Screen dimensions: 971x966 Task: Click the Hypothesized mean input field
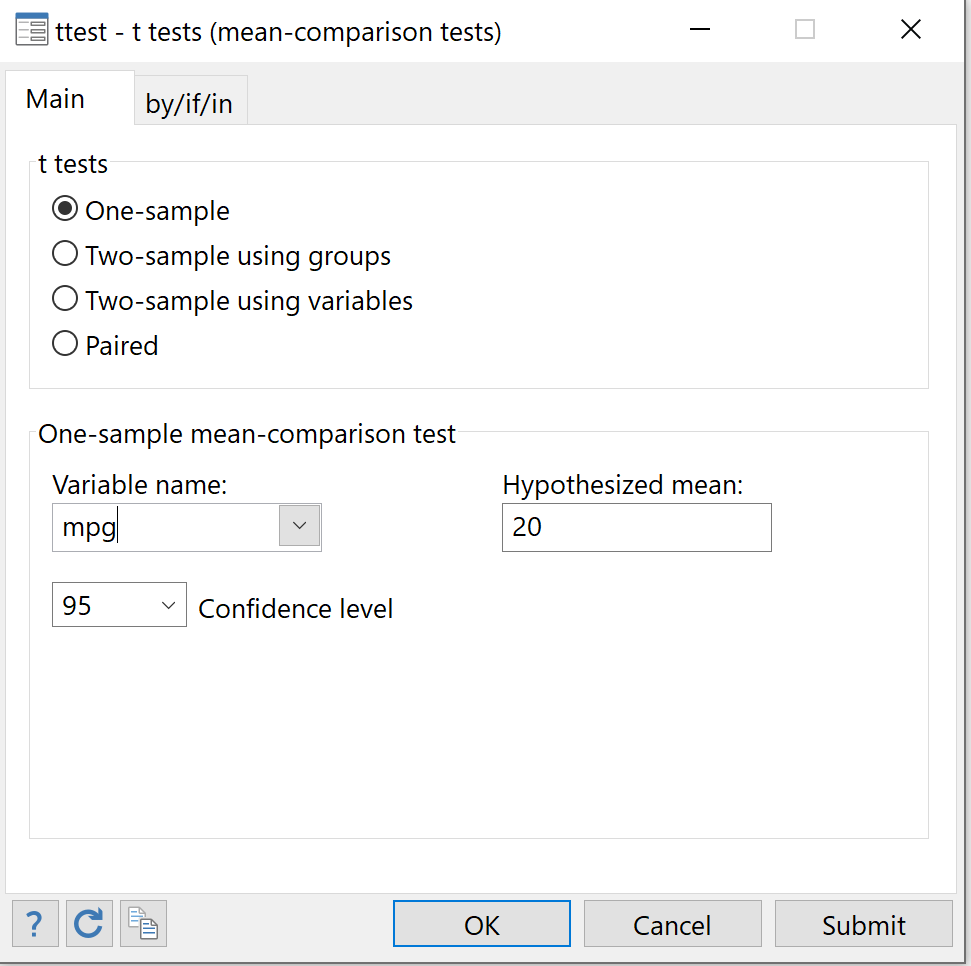(637, 528)
